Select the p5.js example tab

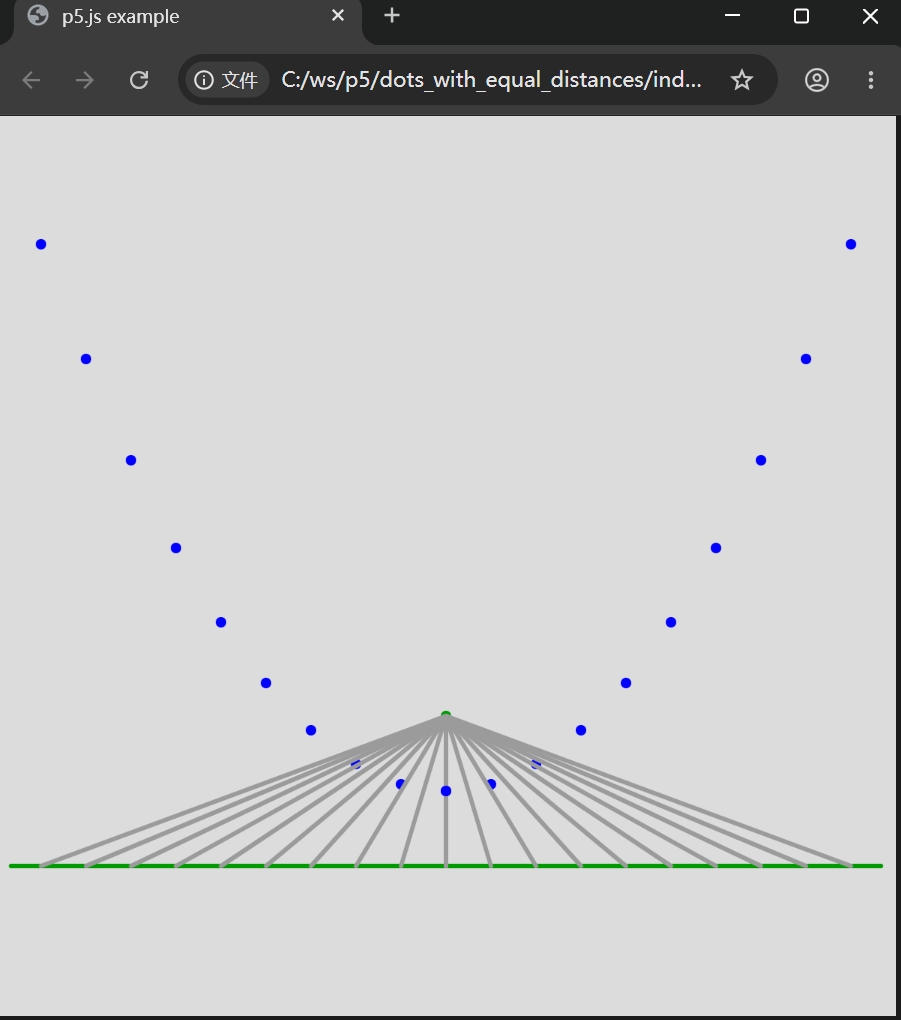click(x=185, y=20)
